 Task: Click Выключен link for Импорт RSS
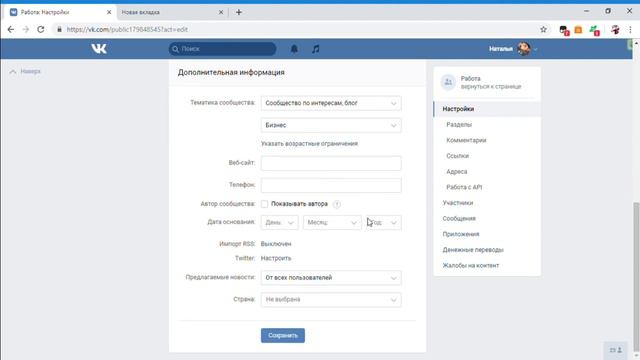(x=276, y=244)
